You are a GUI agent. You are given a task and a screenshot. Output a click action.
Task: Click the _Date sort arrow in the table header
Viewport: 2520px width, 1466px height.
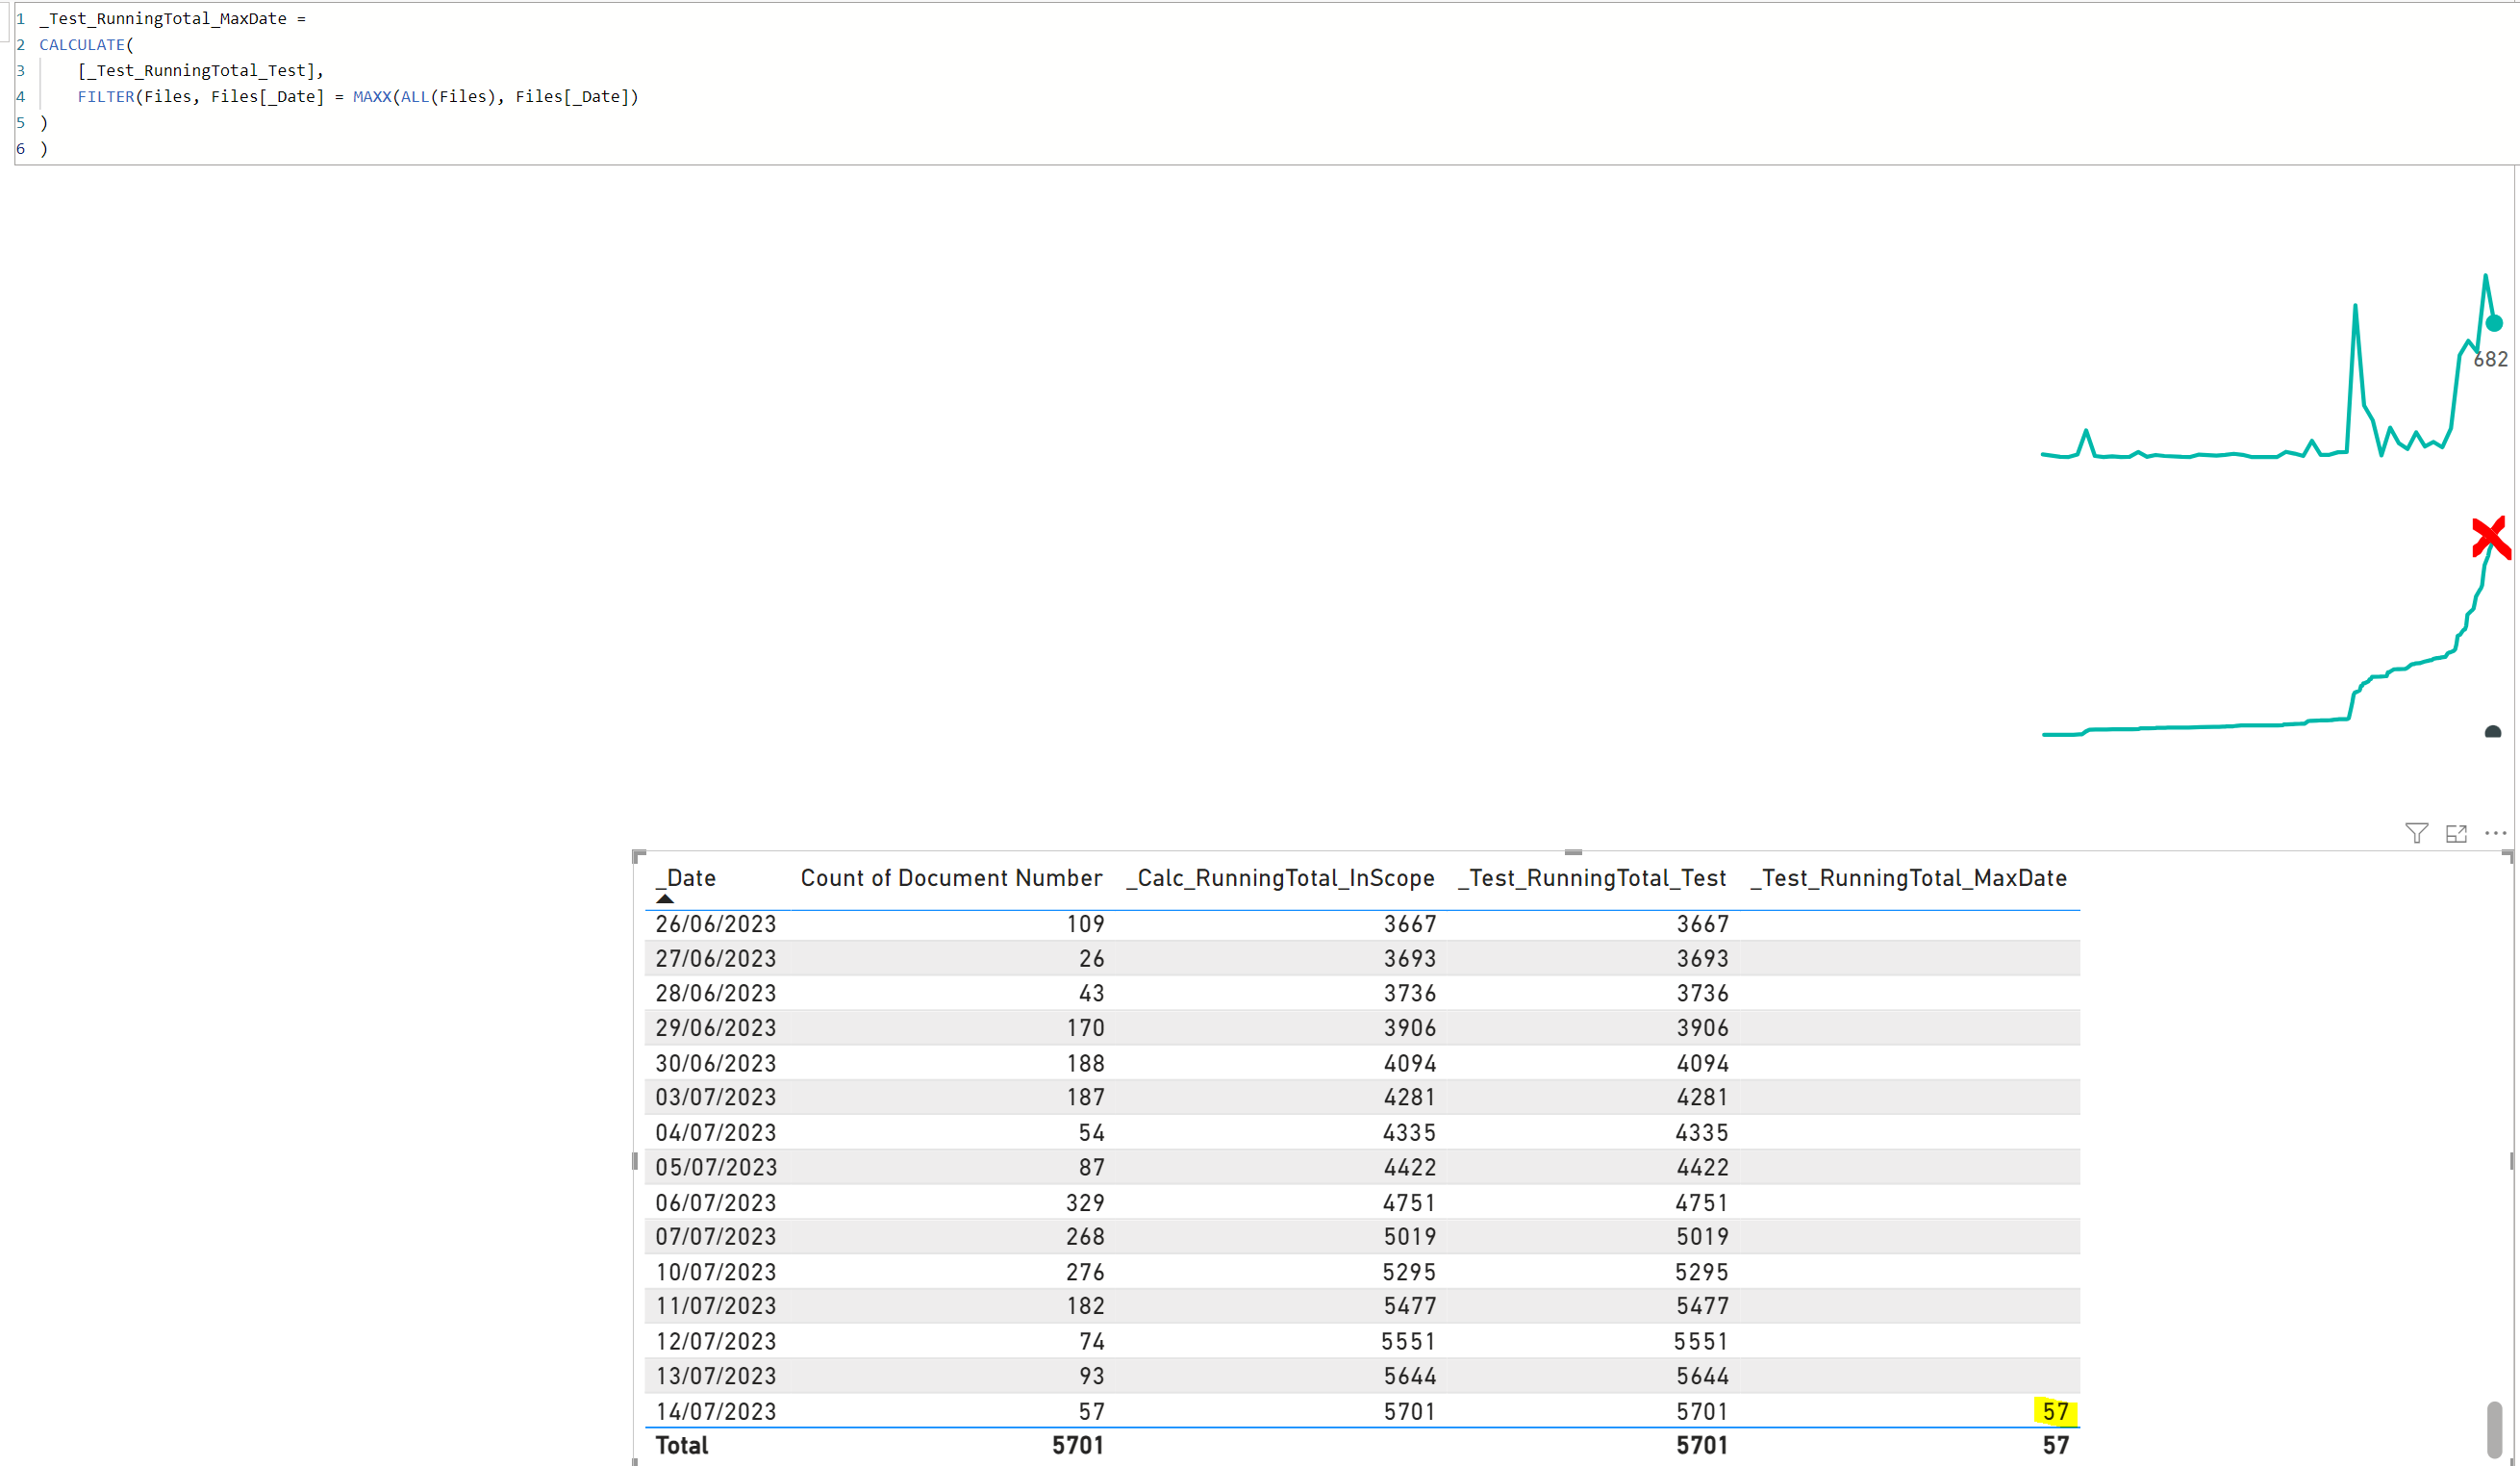tap(665, 898)
